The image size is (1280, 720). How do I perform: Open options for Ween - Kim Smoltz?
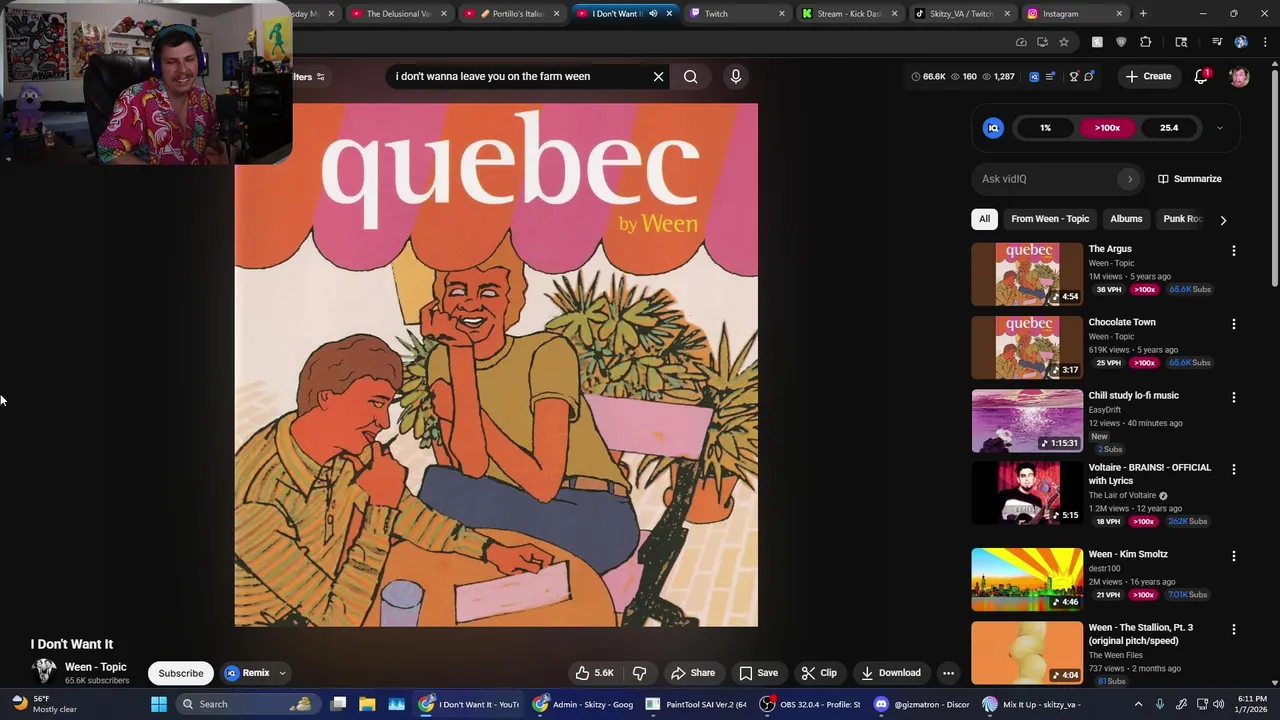click(1233, 556)
